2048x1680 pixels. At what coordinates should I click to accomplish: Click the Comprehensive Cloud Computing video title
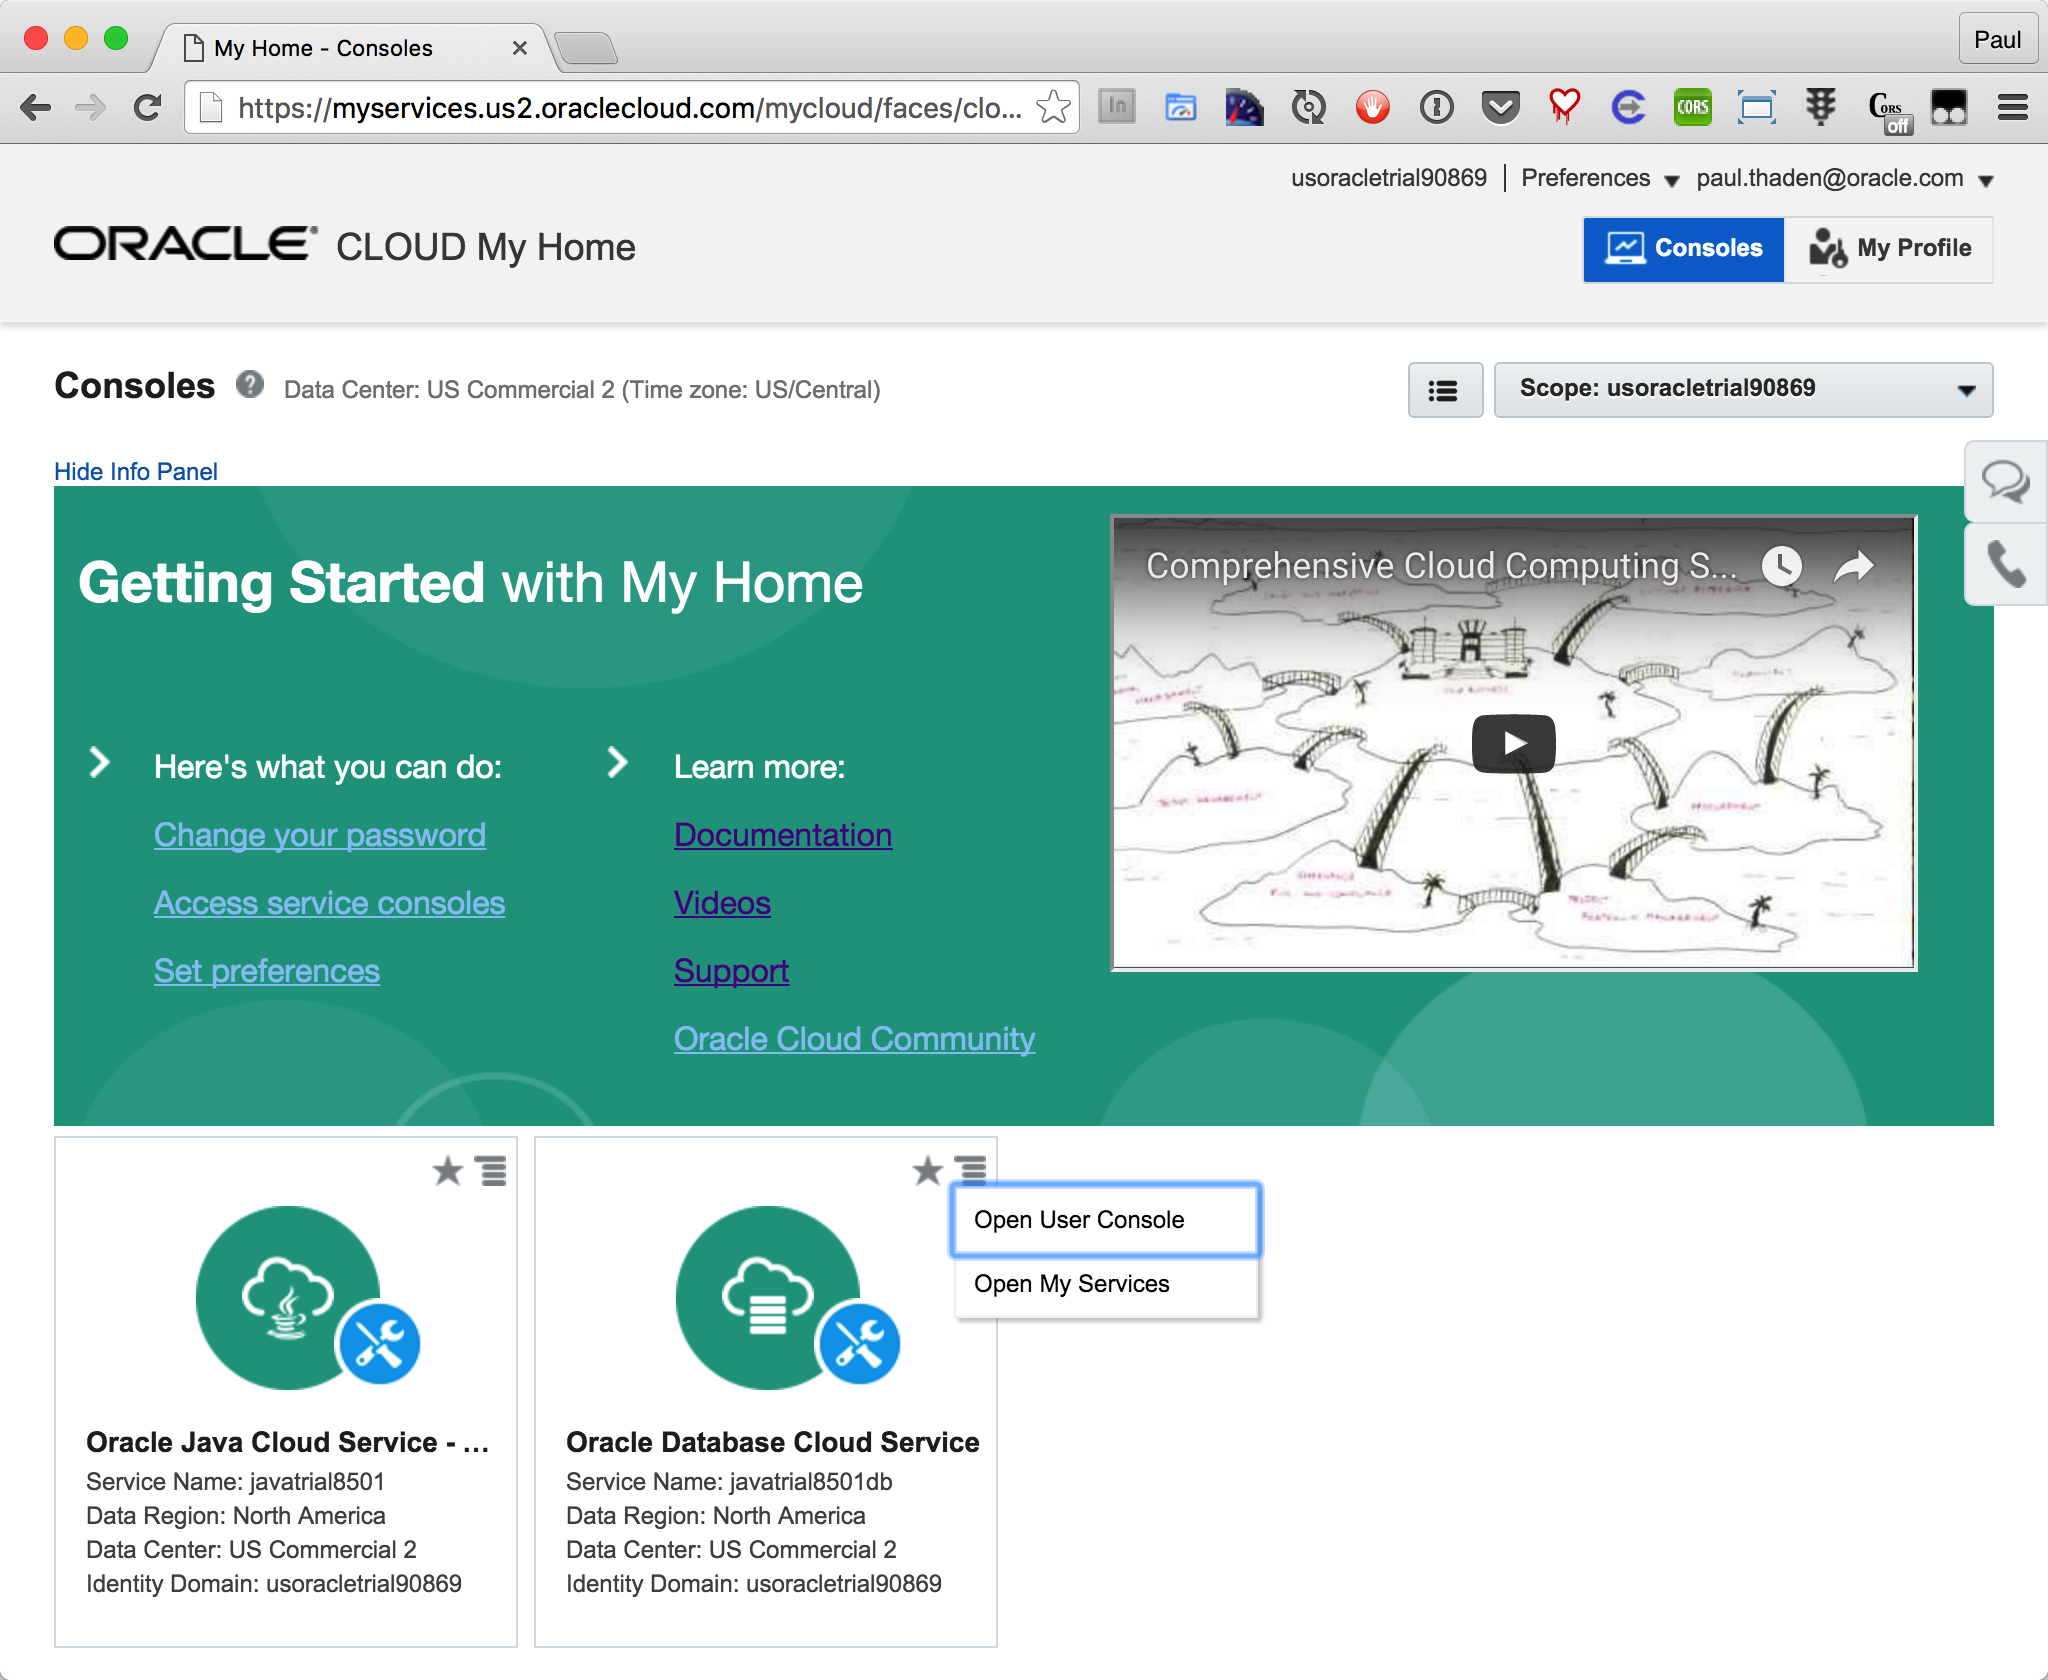1441,566
